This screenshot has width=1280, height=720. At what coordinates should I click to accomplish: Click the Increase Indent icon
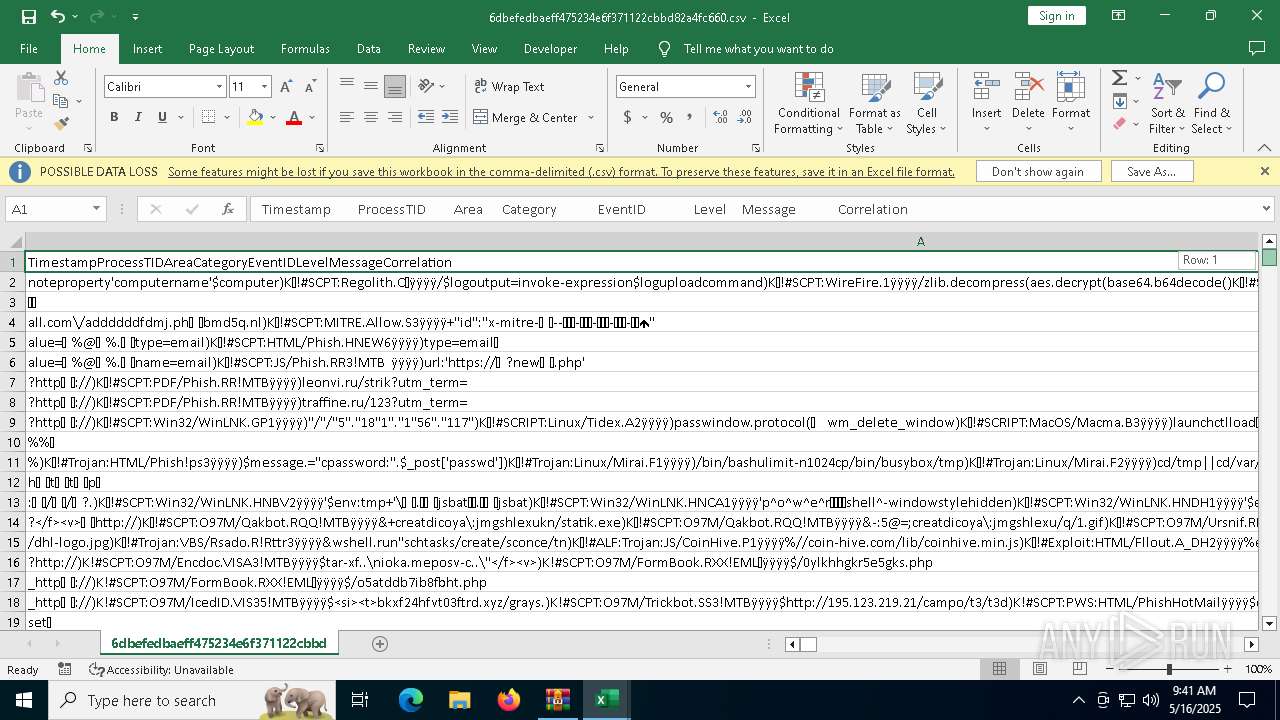point(450,117)
